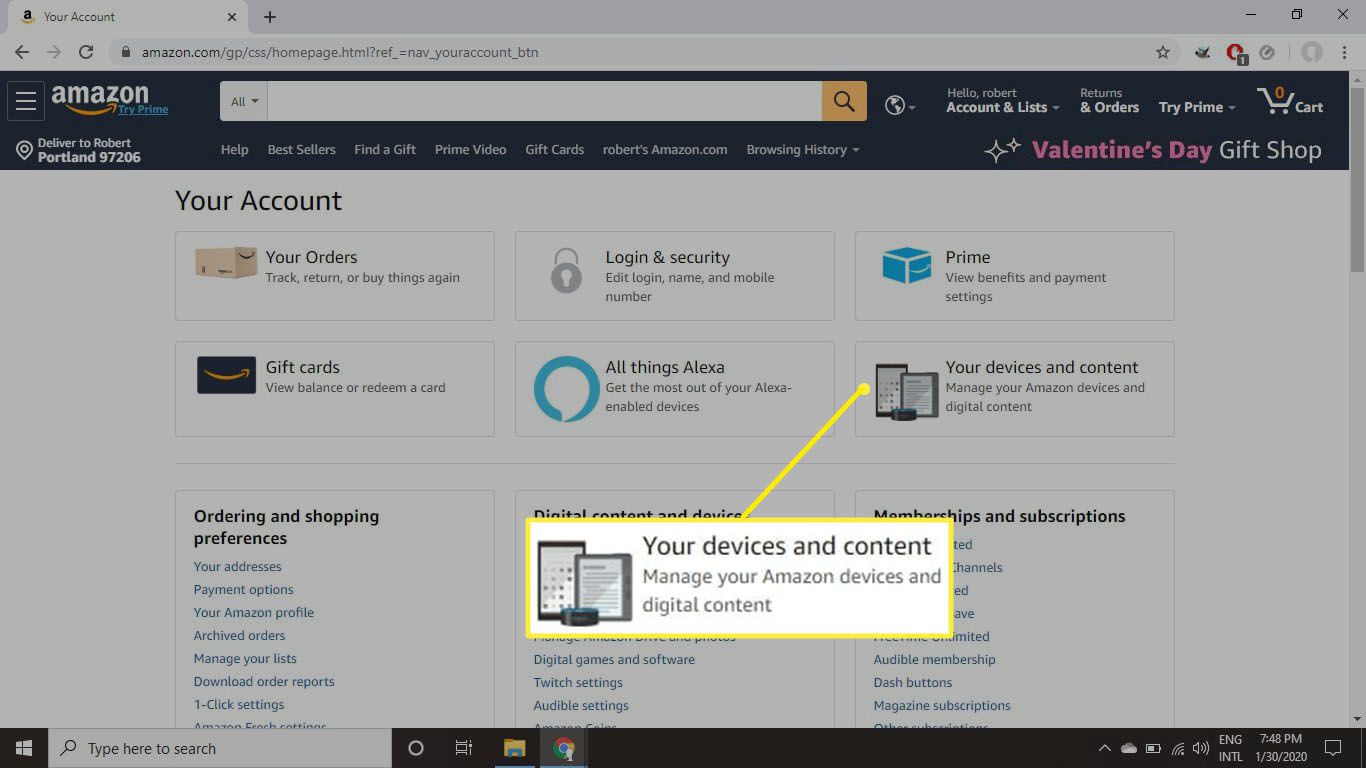
Task: Open Manage your lists link
Action: [245, 659]
